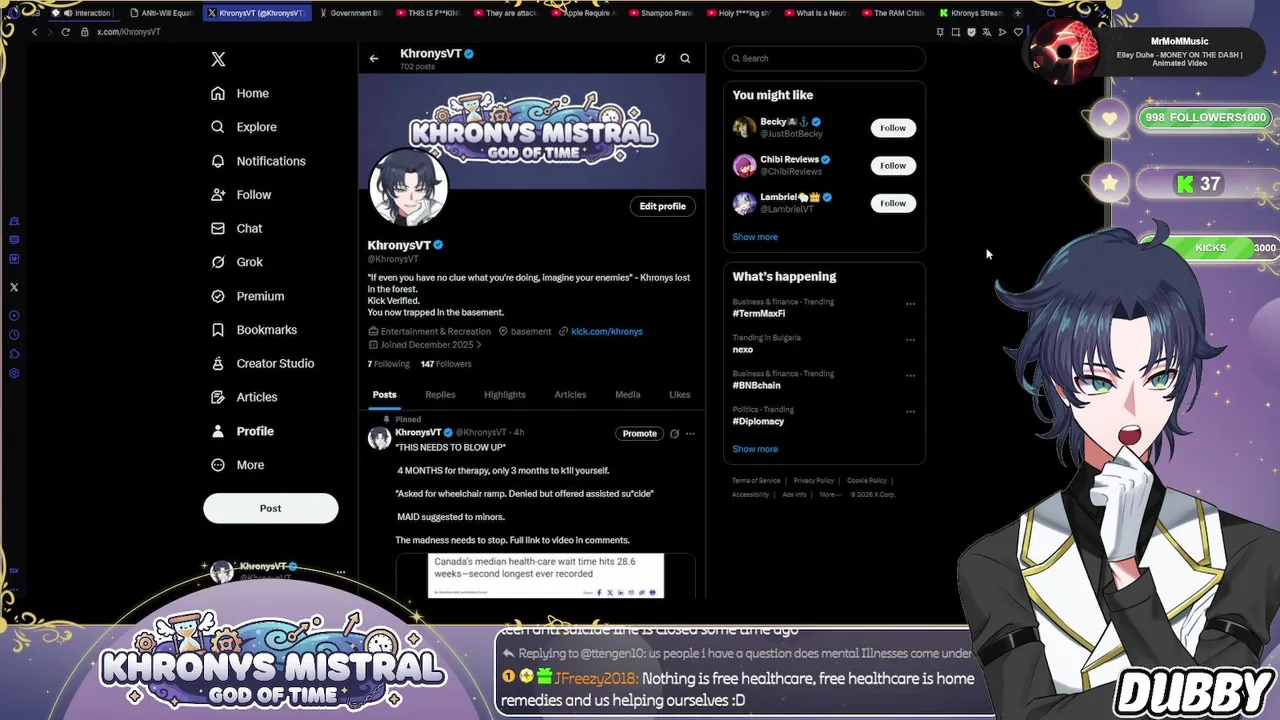
Task: Go to Home in X sidebar
Action: 240,93
